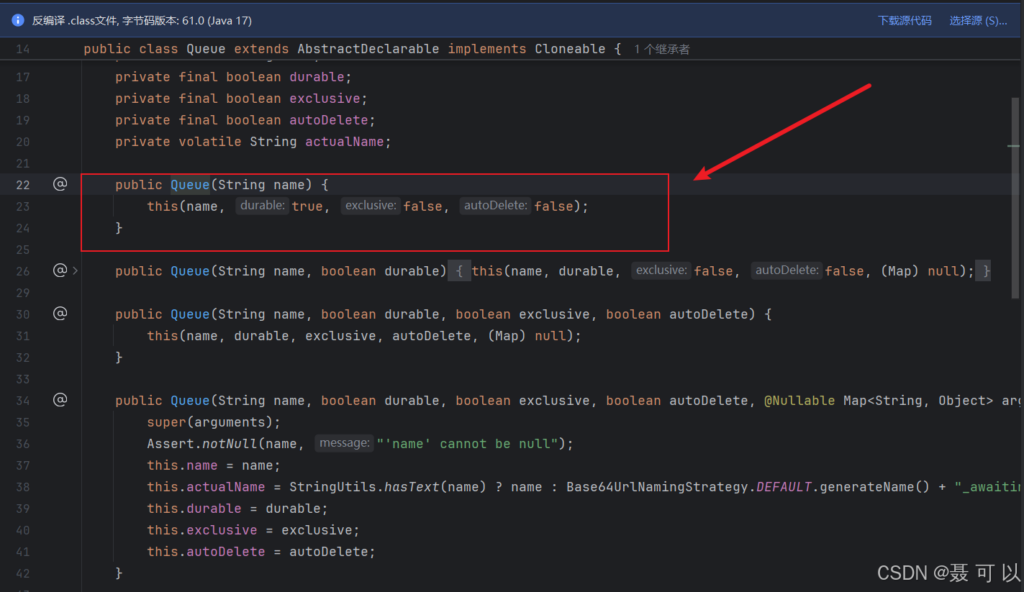Click line number 22 in the gutter
This screenshot has height=592, width=1024.
tap(23, 185)
